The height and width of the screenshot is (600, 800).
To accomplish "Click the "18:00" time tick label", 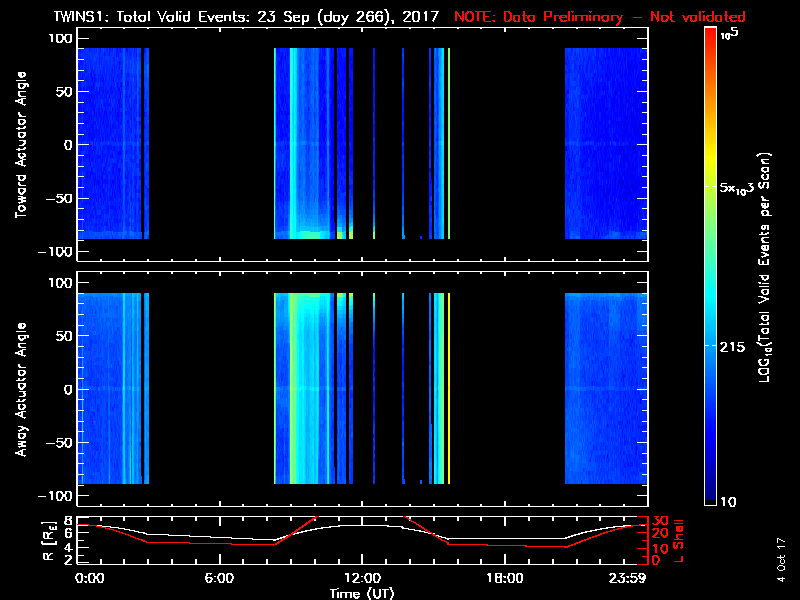I will click(x=505, y=579).
